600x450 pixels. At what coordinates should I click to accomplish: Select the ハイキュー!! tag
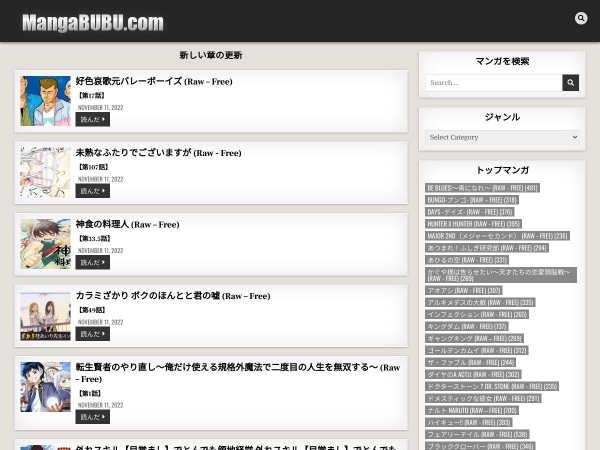469,422
